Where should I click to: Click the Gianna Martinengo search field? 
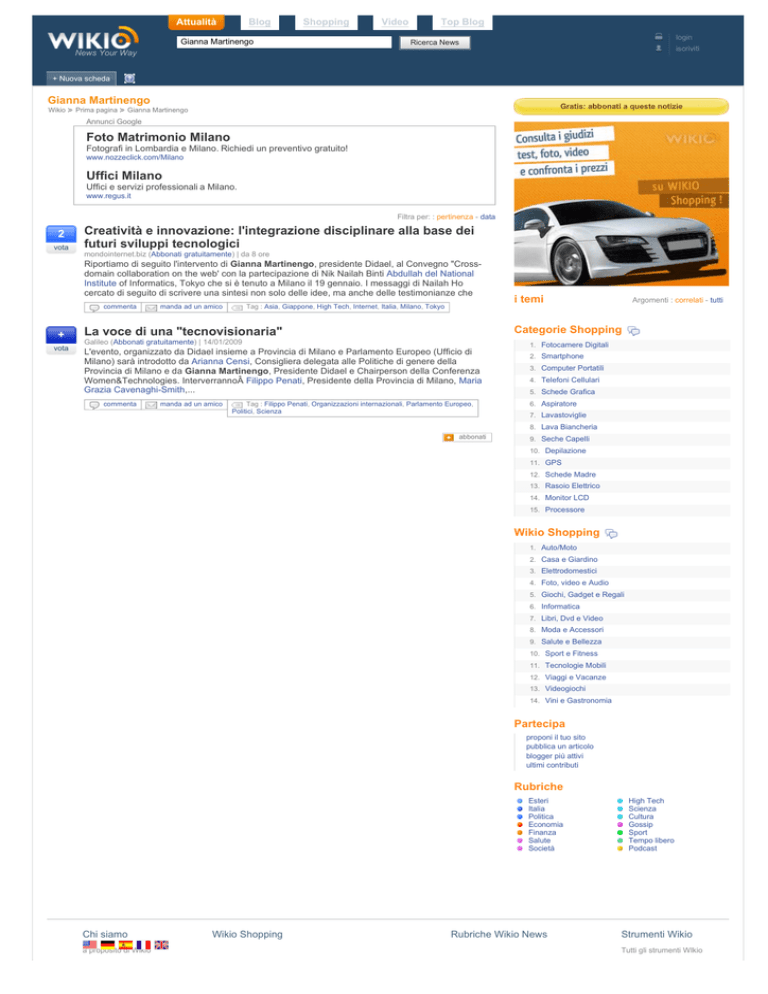(284, 42)
